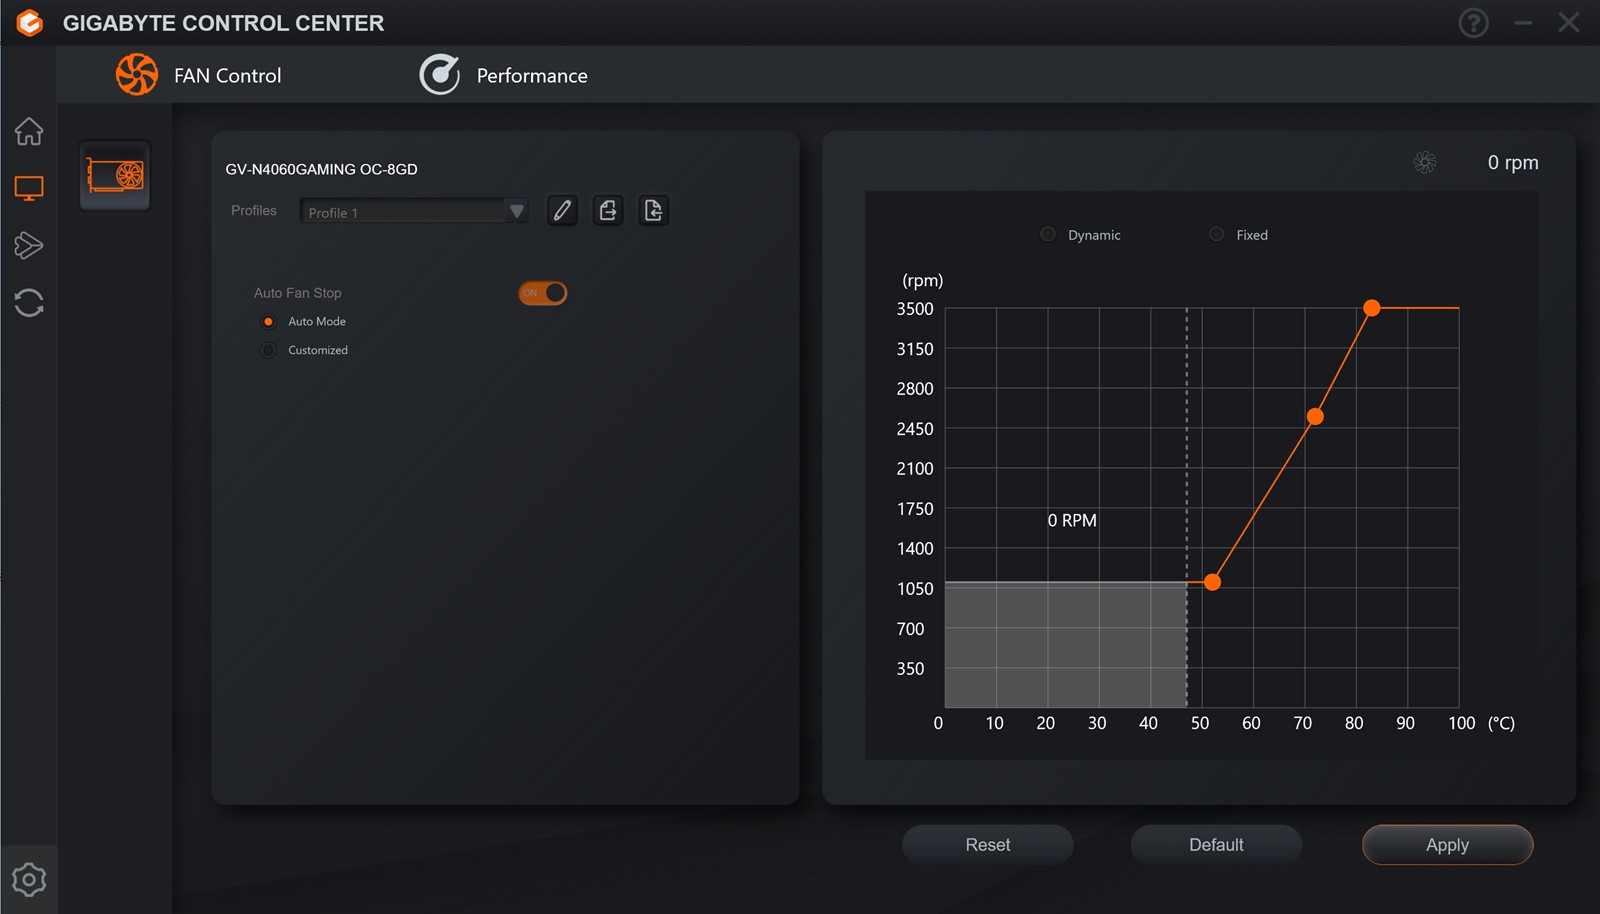Select the Auto Mode radio button
This screenshot has width=1600, height=914.
click(x=268, y=322)
